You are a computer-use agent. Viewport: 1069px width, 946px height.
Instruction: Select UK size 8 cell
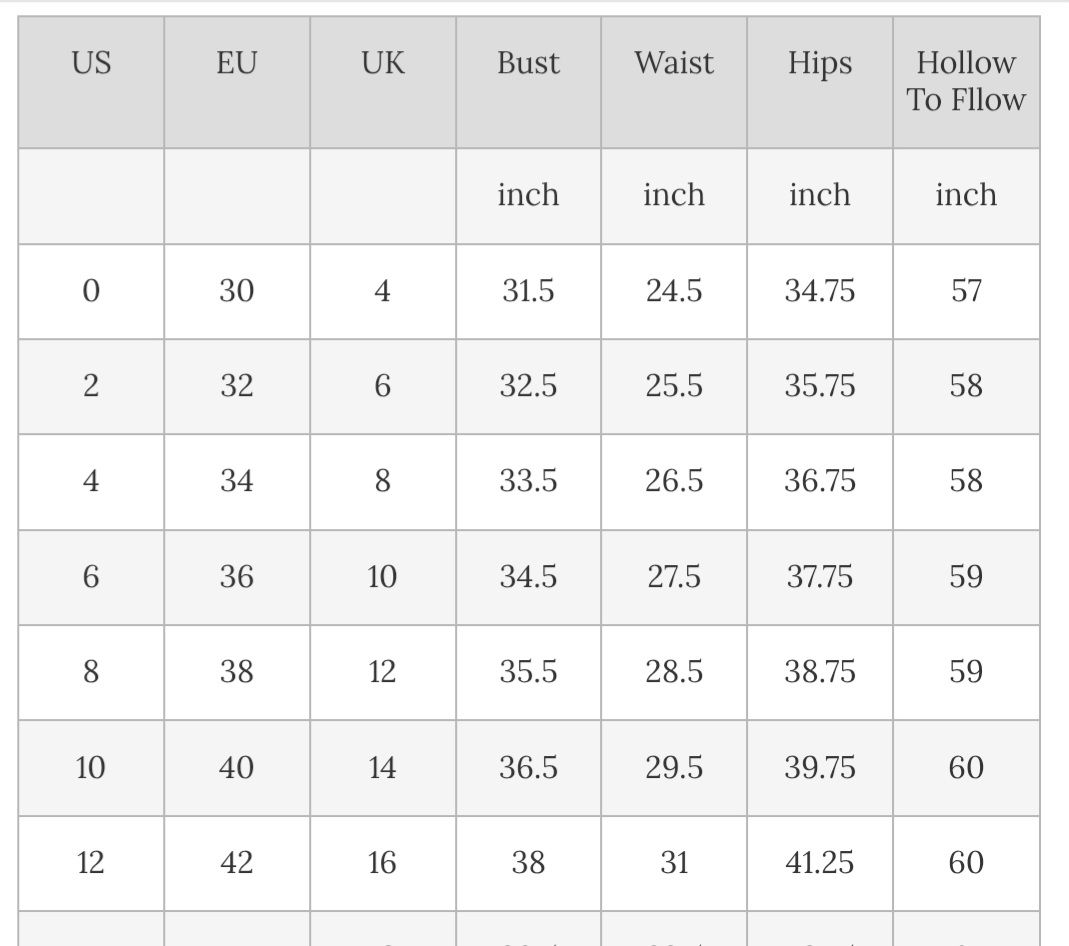pos(383,481)
